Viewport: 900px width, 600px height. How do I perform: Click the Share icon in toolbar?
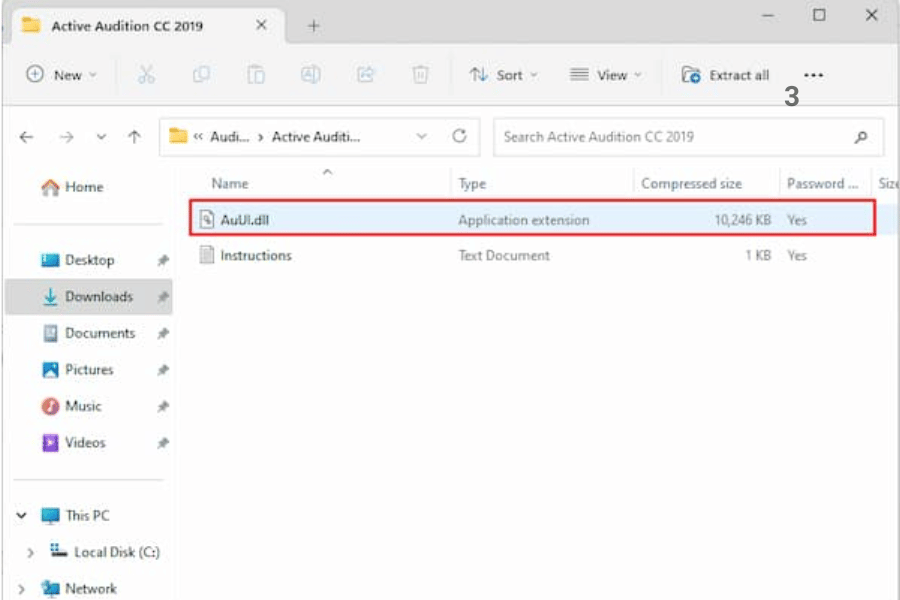tap(366, 75)
